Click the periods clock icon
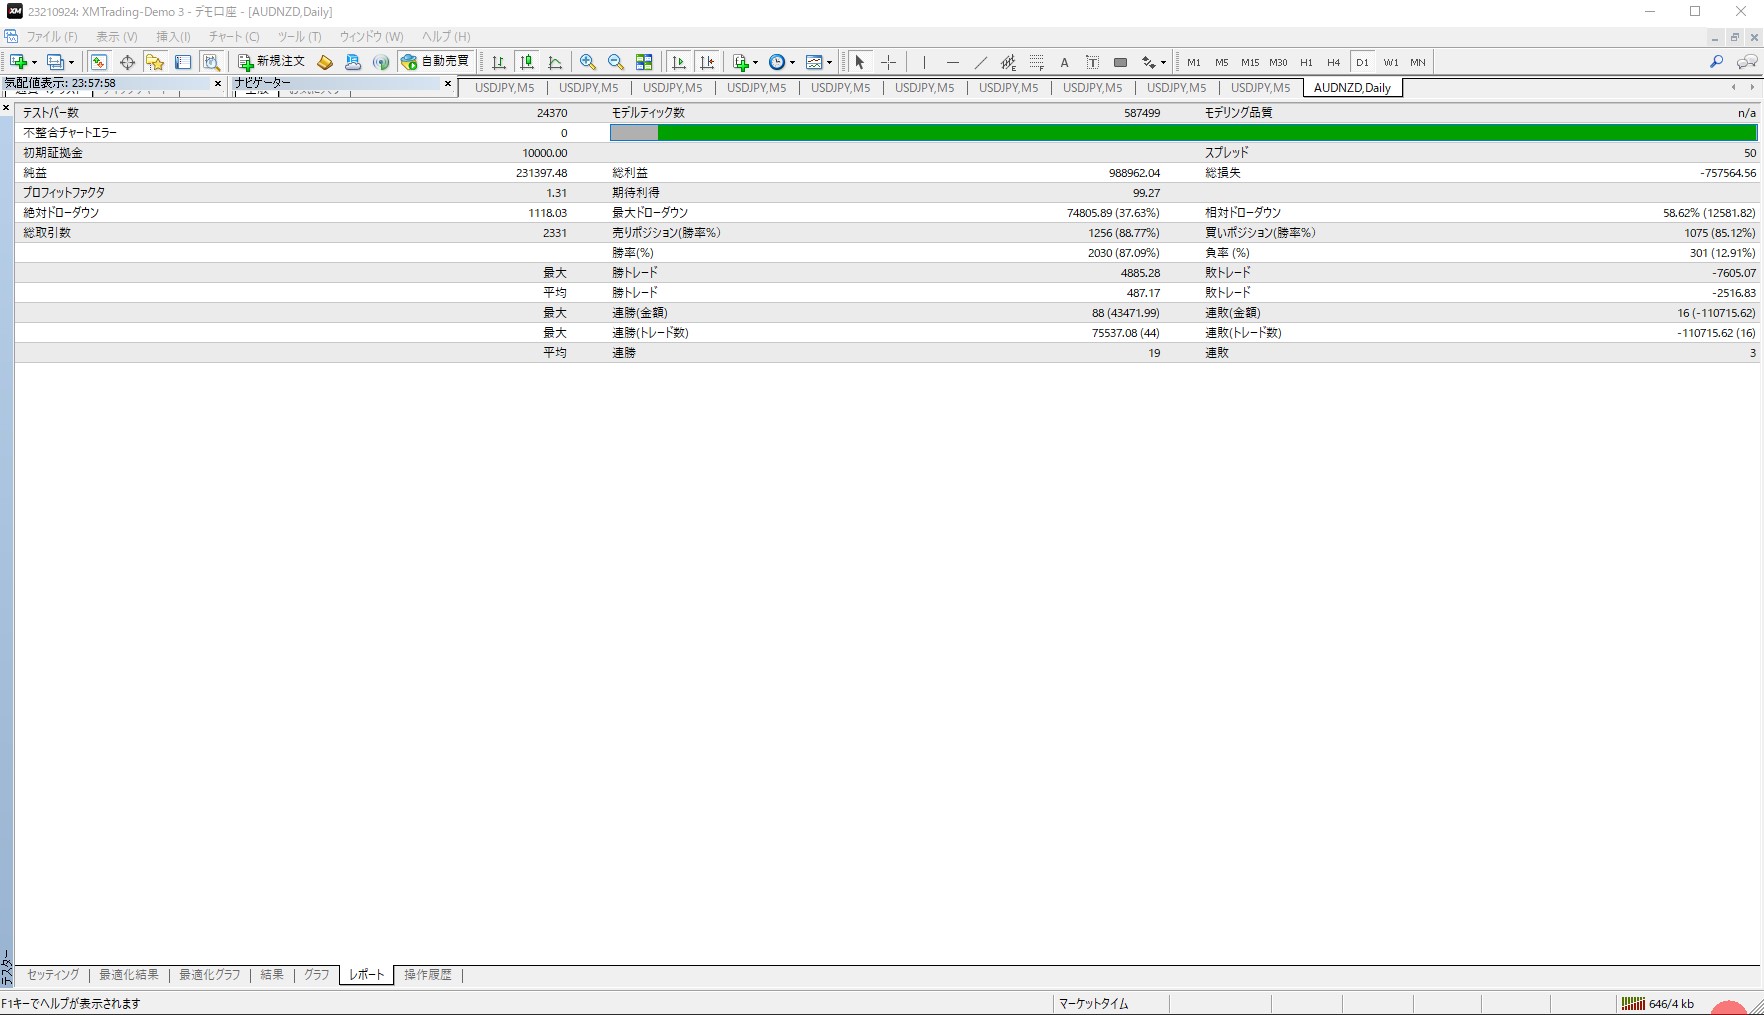 [777, 62]
